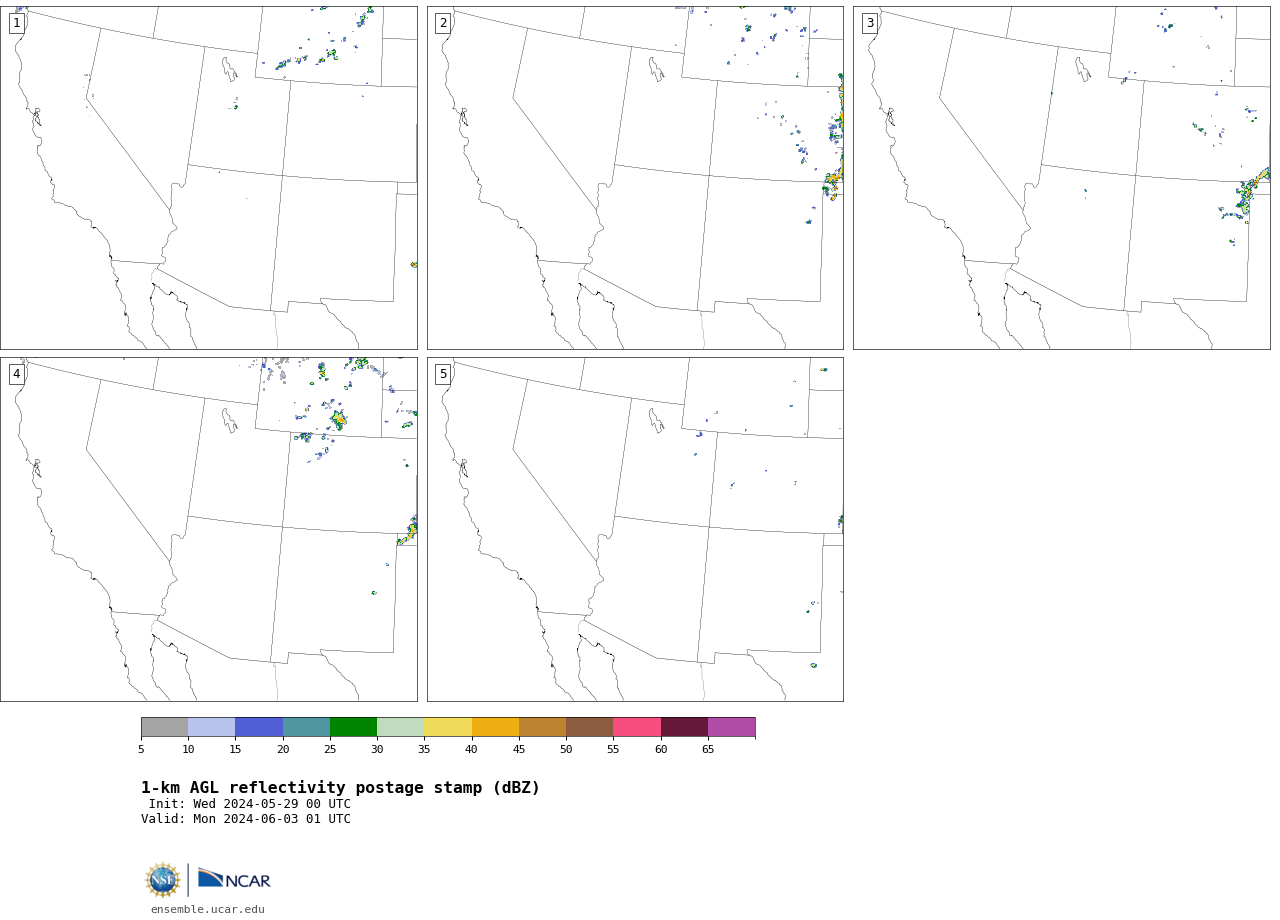Click the Init Wed 2024-05-29 00 UTC text
The image size is (1280, 920).
(x=250, y=804)
